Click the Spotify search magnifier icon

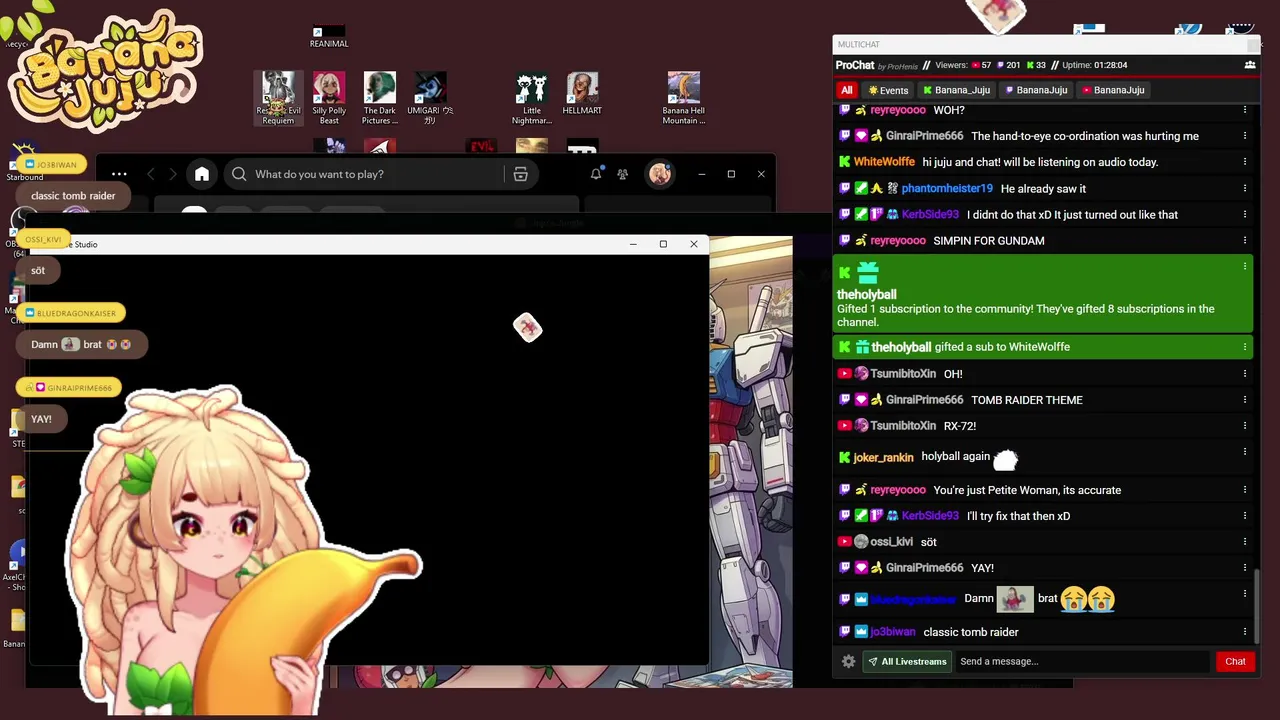[x=239, y=174]
